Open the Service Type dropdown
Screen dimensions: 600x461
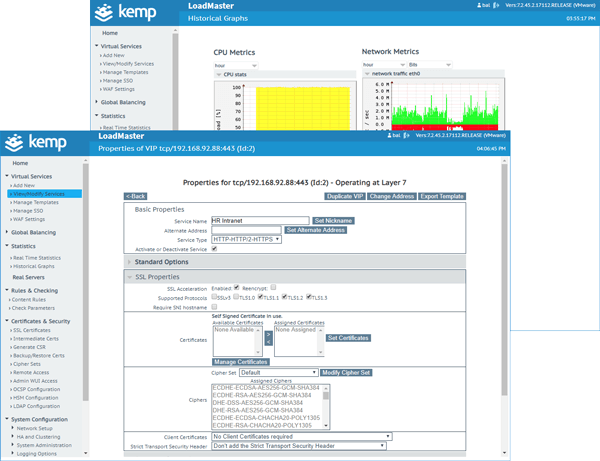[246, 239]
